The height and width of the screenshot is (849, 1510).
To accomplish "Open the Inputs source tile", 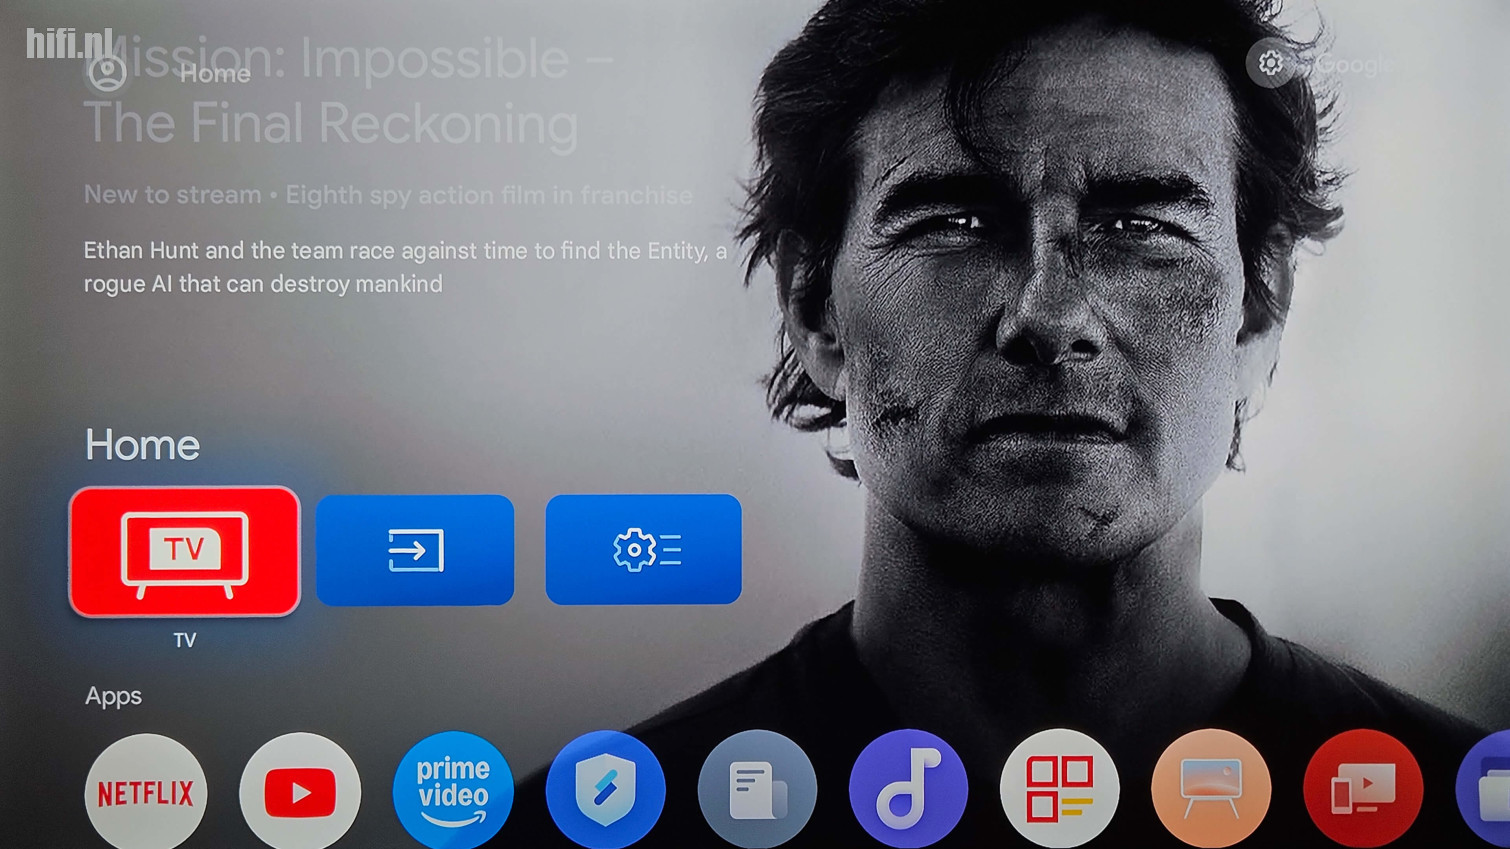I will click(415, 550).
